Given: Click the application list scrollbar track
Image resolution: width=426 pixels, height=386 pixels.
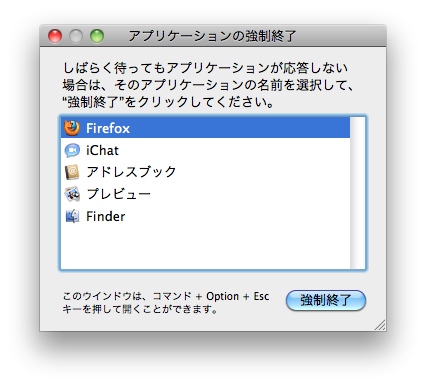Looking at the screenshot, I should click(357, 193).
